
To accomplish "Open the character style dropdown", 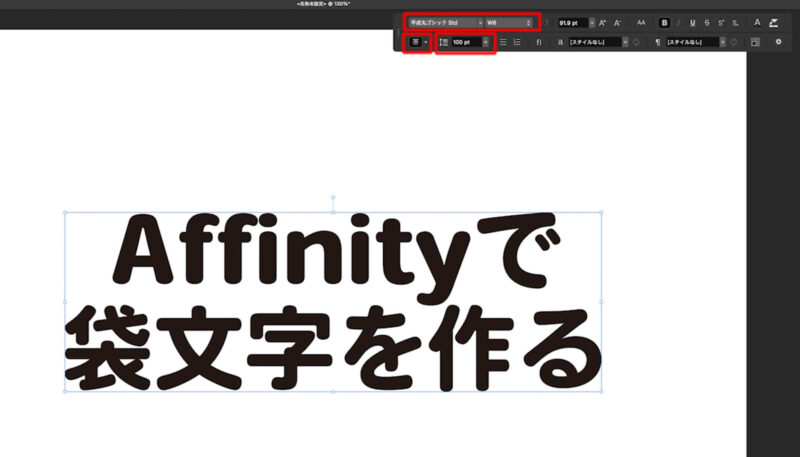I will (598, 42).
